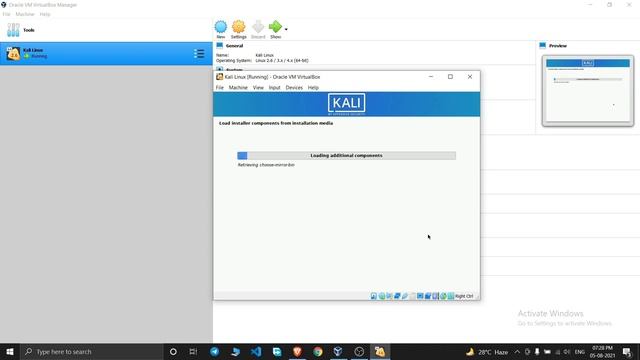Open Brave browser from the taskbar
This screenshot has width=640, height=360.
297,351
